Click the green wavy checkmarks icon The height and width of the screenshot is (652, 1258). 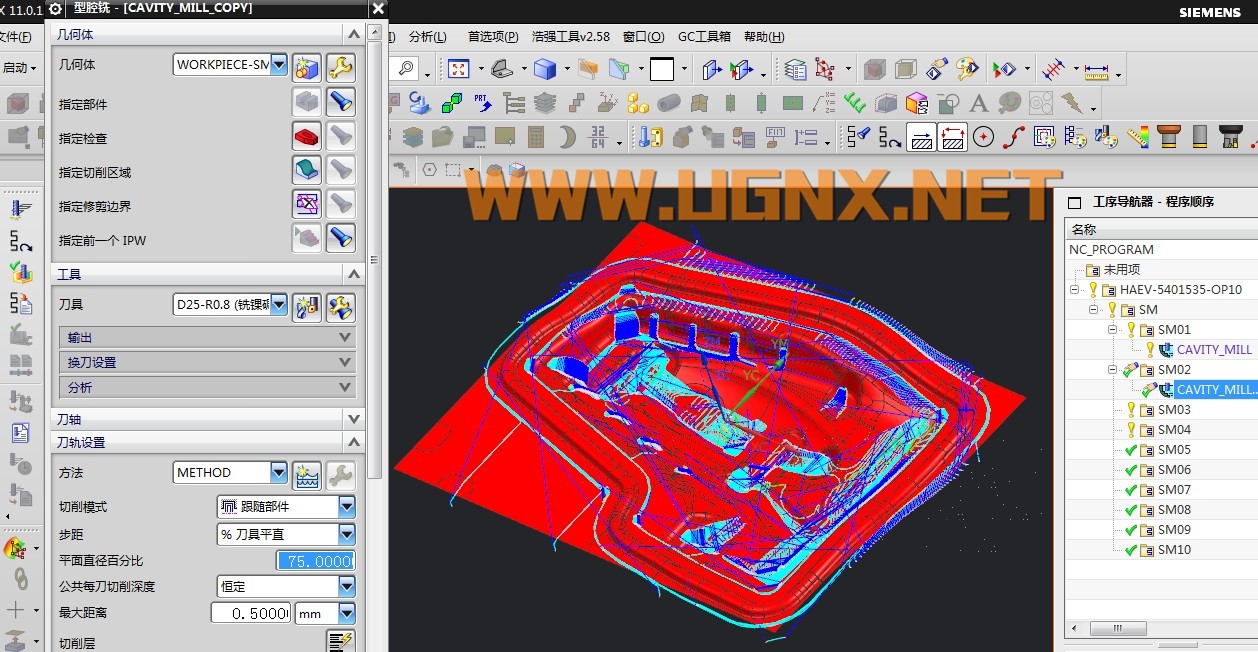[x=854, y=103]
